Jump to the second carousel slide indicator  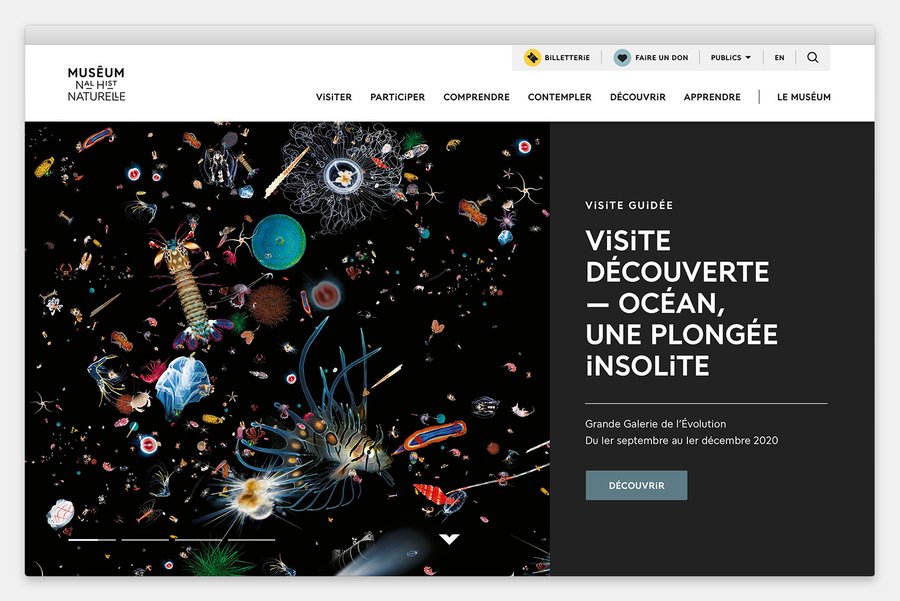(x=146, y=540)
